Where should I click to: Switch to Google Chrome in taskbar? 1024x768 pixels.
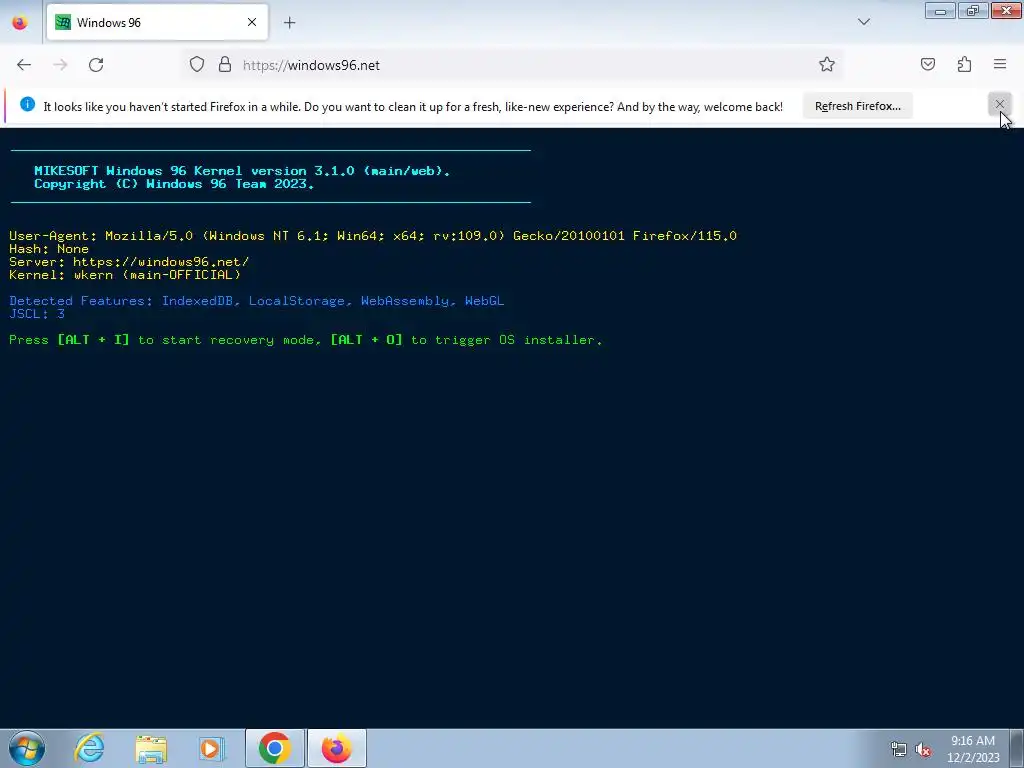[x=274, y=748]
